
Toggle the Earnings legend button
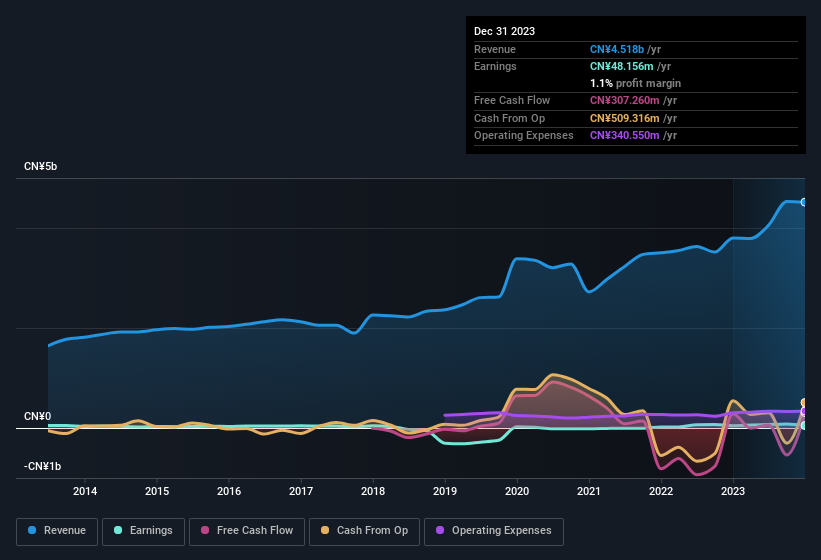(143, 531)
